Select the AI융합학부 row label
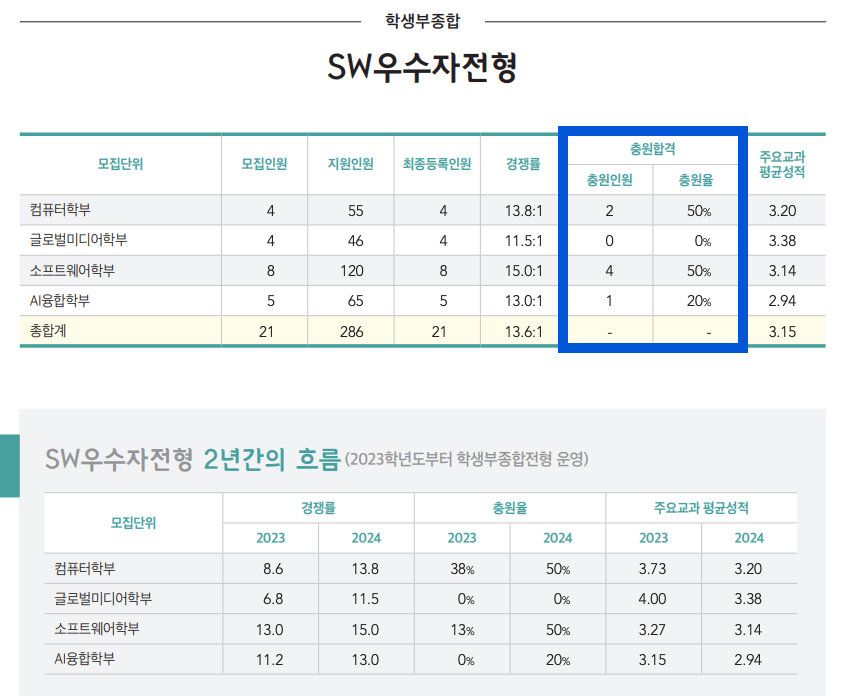 point(62,298)
